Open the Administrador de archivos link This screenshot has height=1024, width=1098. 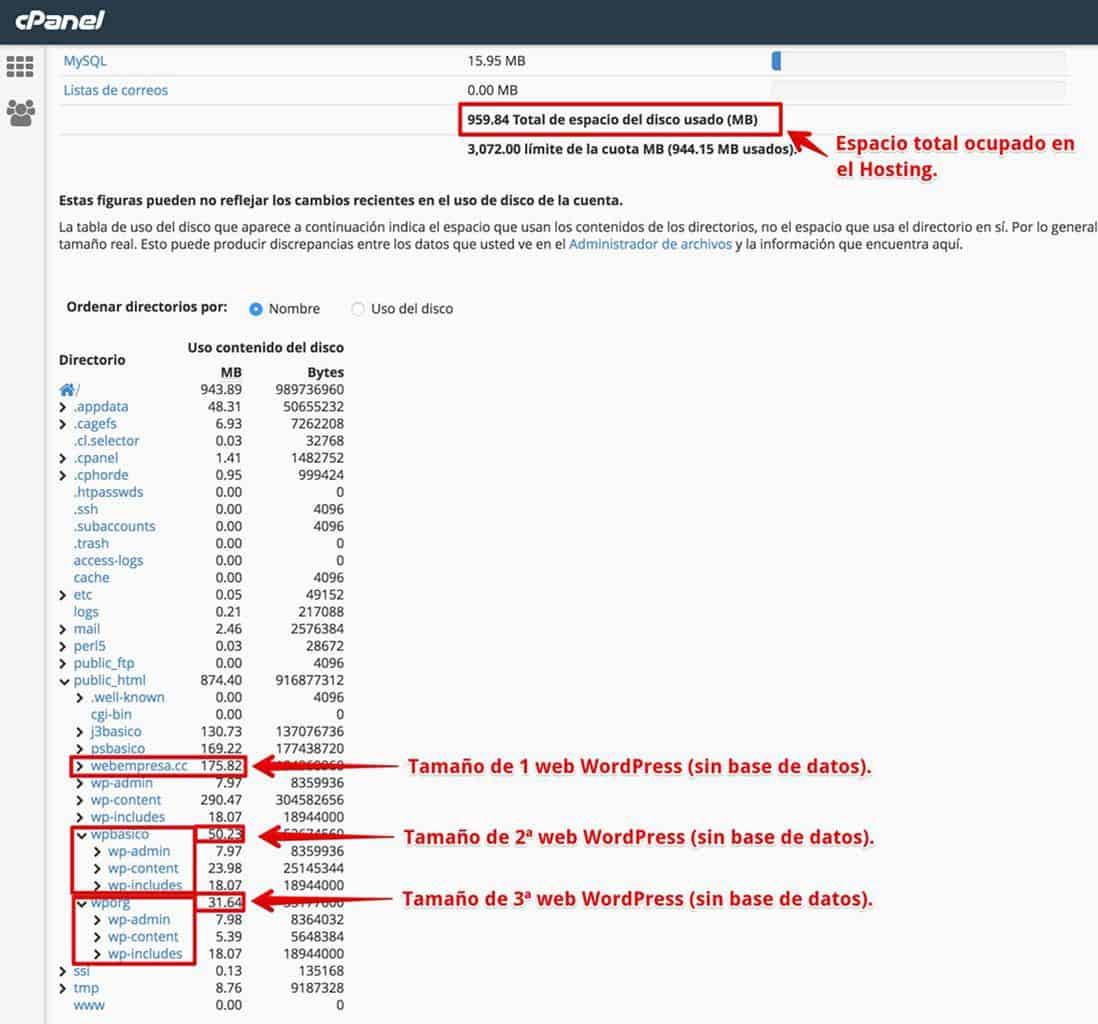coord(650,244)
